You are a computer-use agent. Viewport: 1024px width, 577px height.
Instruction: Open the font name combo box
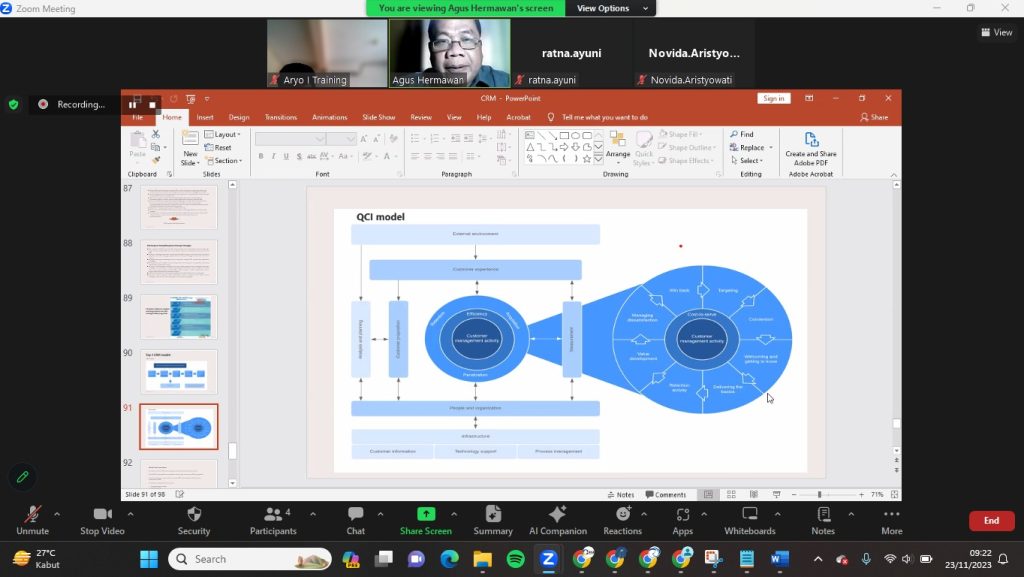click(x=290, y=138)
